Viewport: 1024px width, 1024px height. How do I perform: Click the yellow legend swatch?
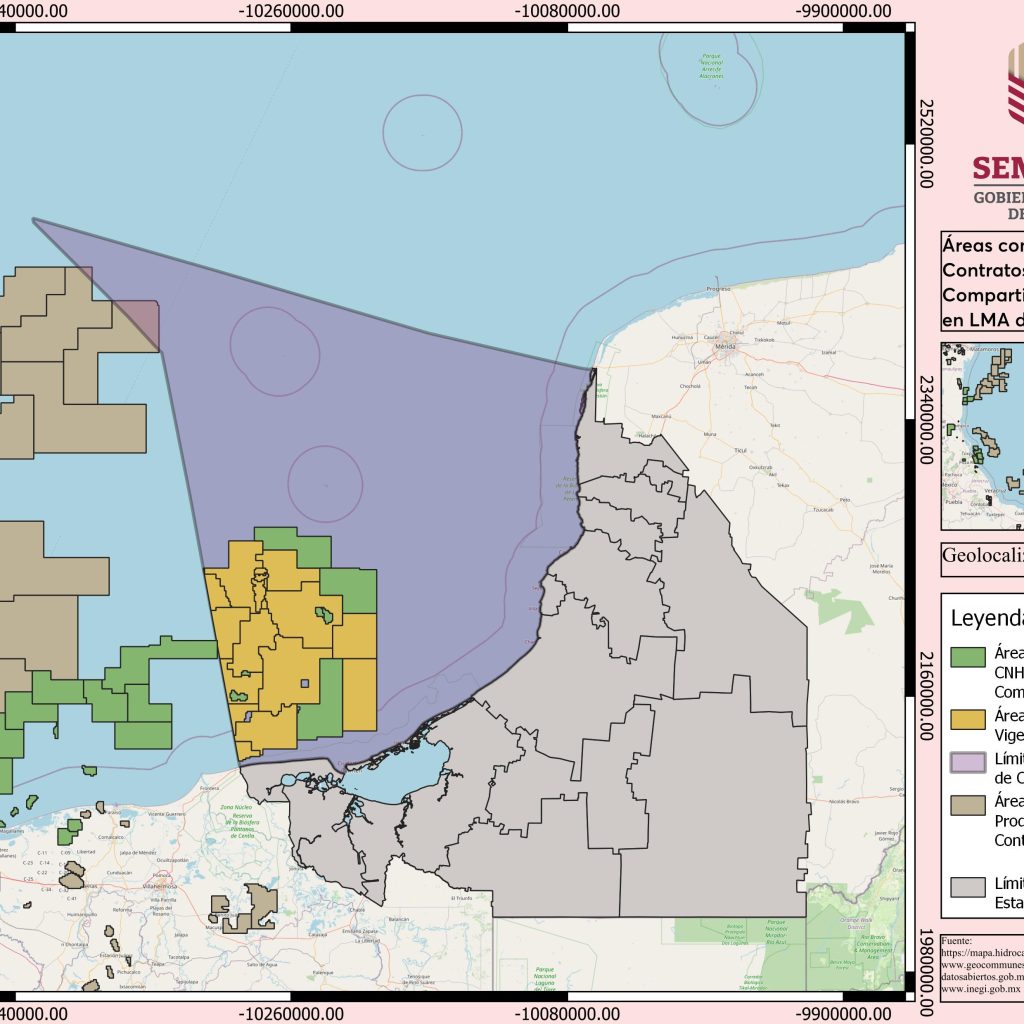point(967,719)
